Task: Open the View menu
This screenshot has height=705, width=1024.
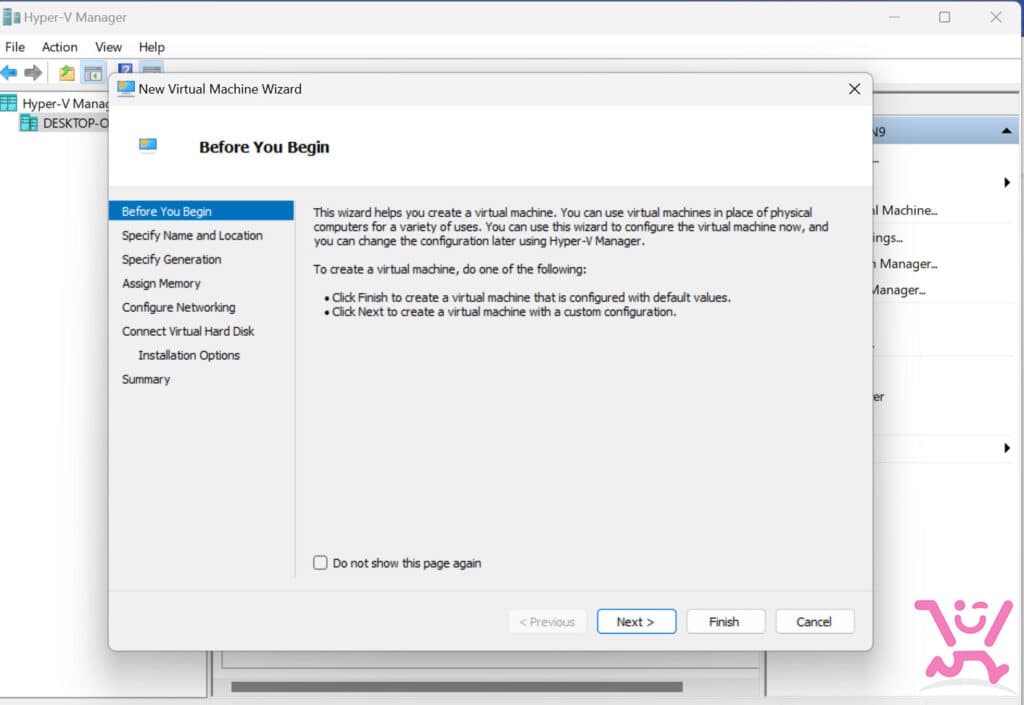Action: [x=108, y=47]
